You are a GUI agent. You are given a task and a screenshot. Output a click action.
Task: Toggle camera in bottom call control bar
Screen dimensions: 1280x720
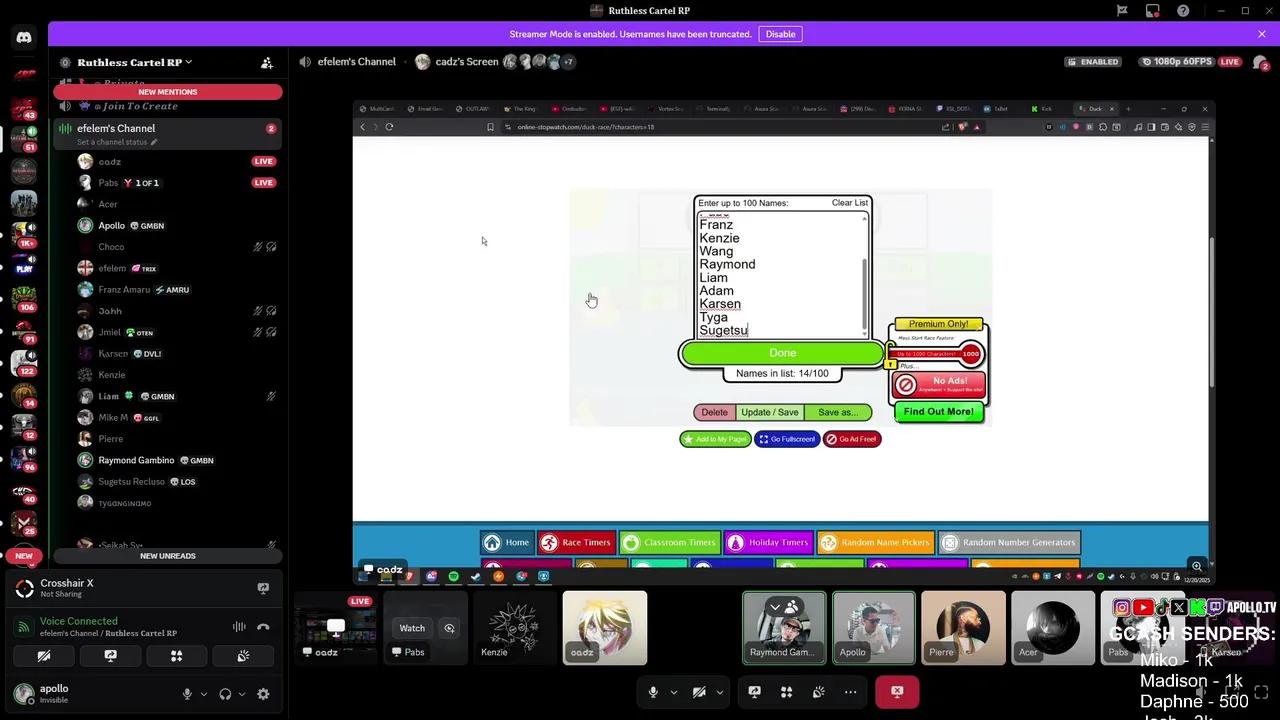[x=699, y=692]
